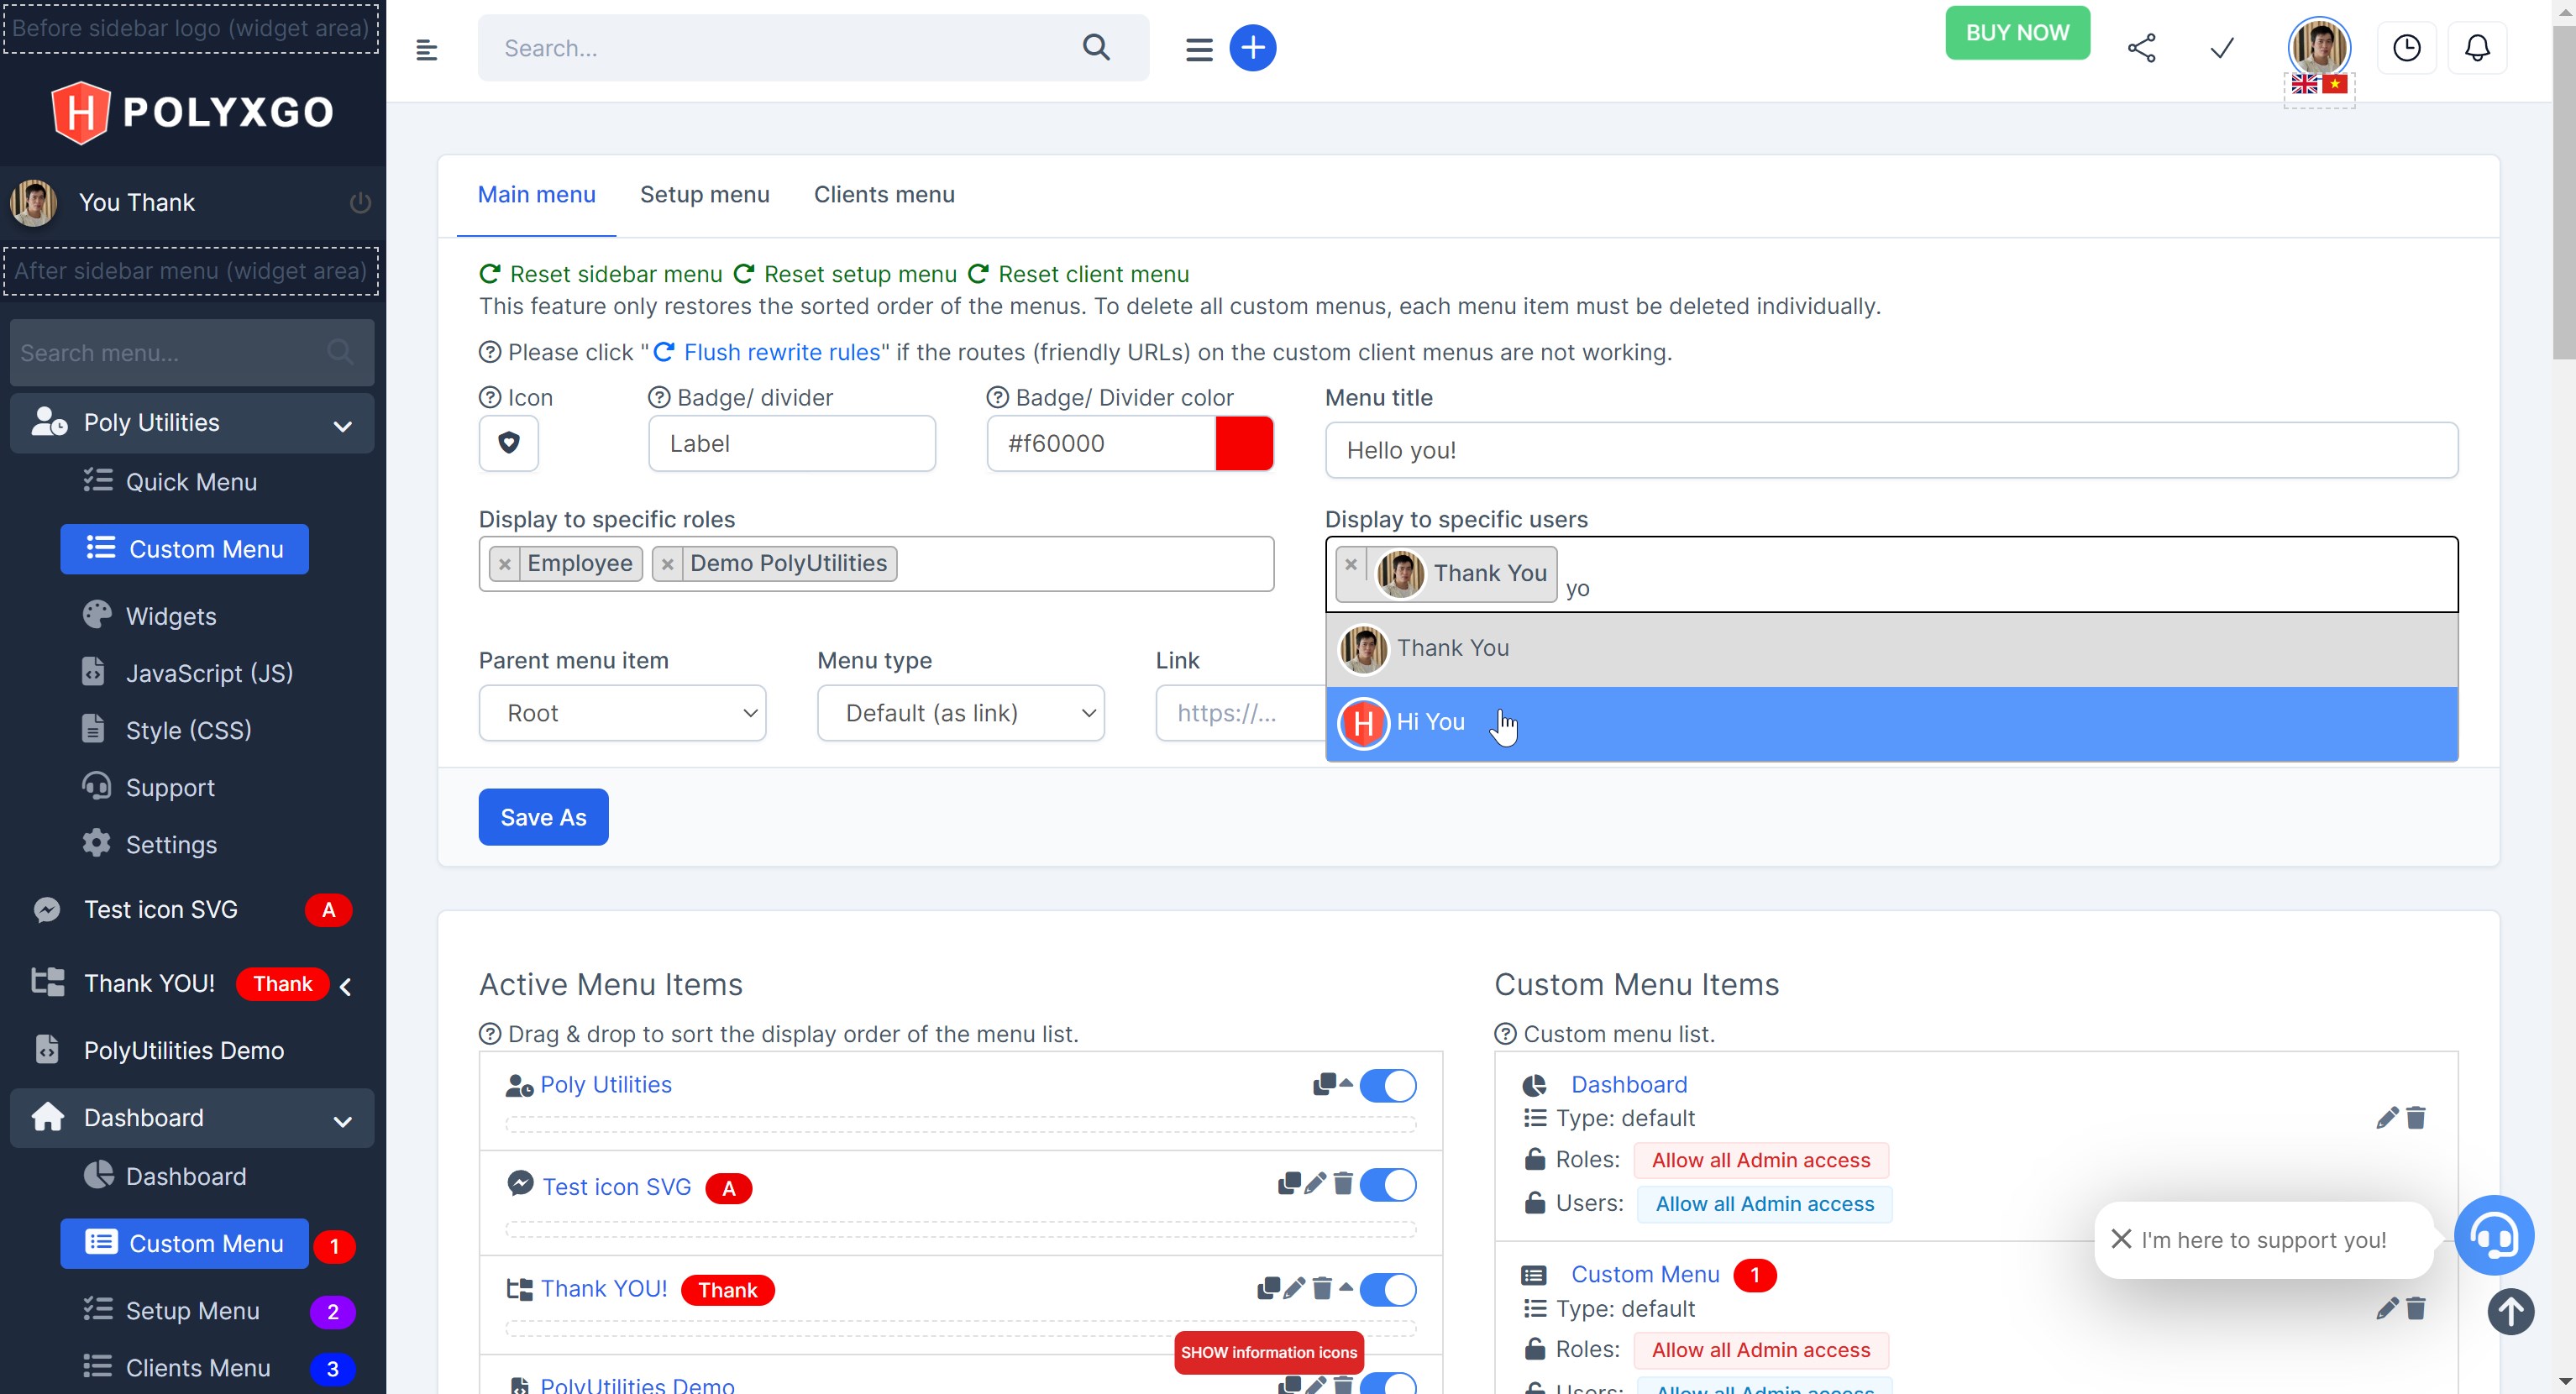Screen dimensions: 2576x1394
Task: Open the Parent menu item Root dropdown
Action: tap(622, 713)
